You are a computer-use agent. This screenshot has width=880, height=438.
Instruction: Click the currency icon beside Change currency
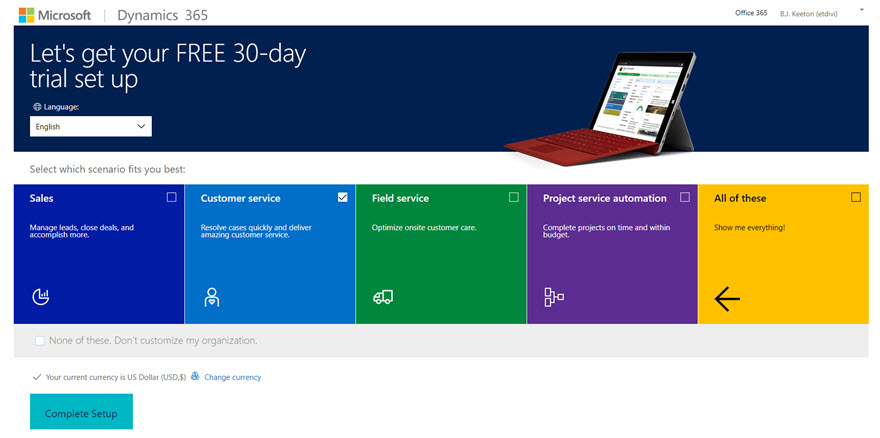point(195,376)
